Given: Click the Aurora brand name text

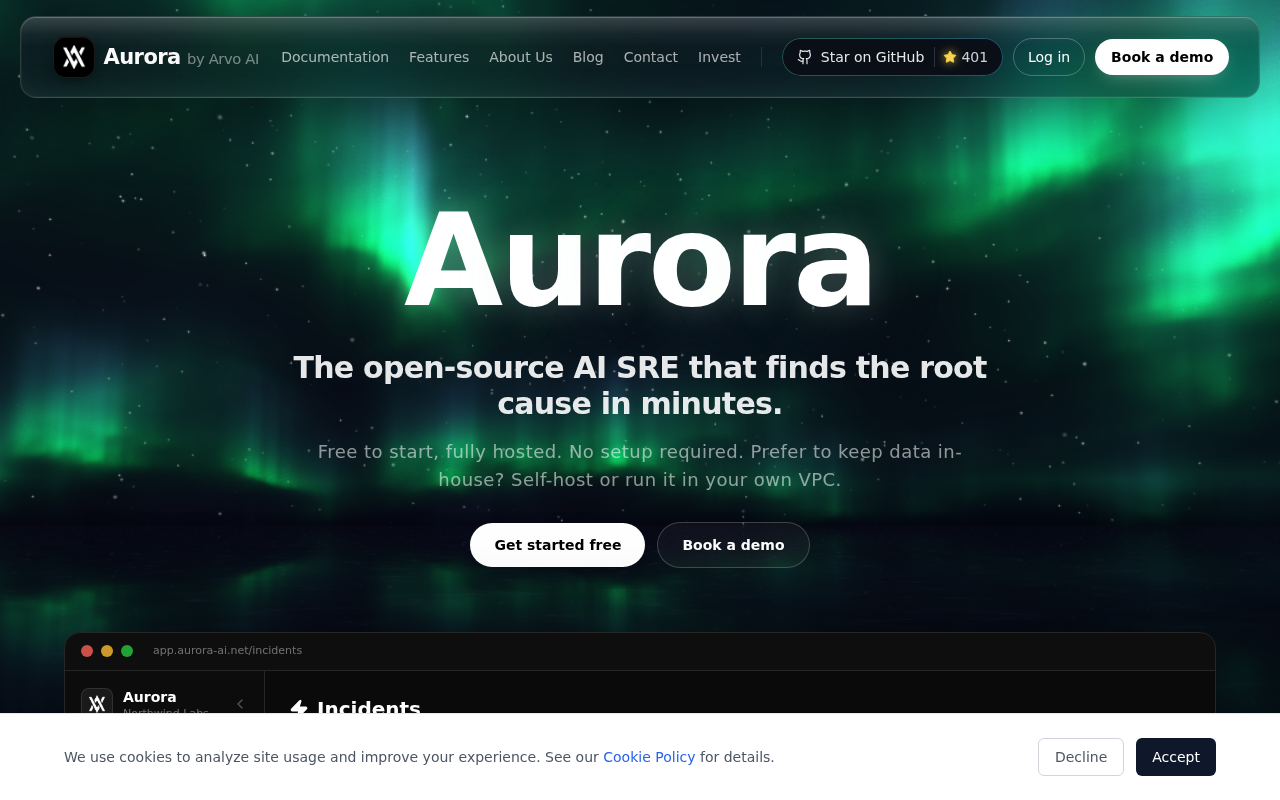Looking at the screenshot, I should point(142,57).
